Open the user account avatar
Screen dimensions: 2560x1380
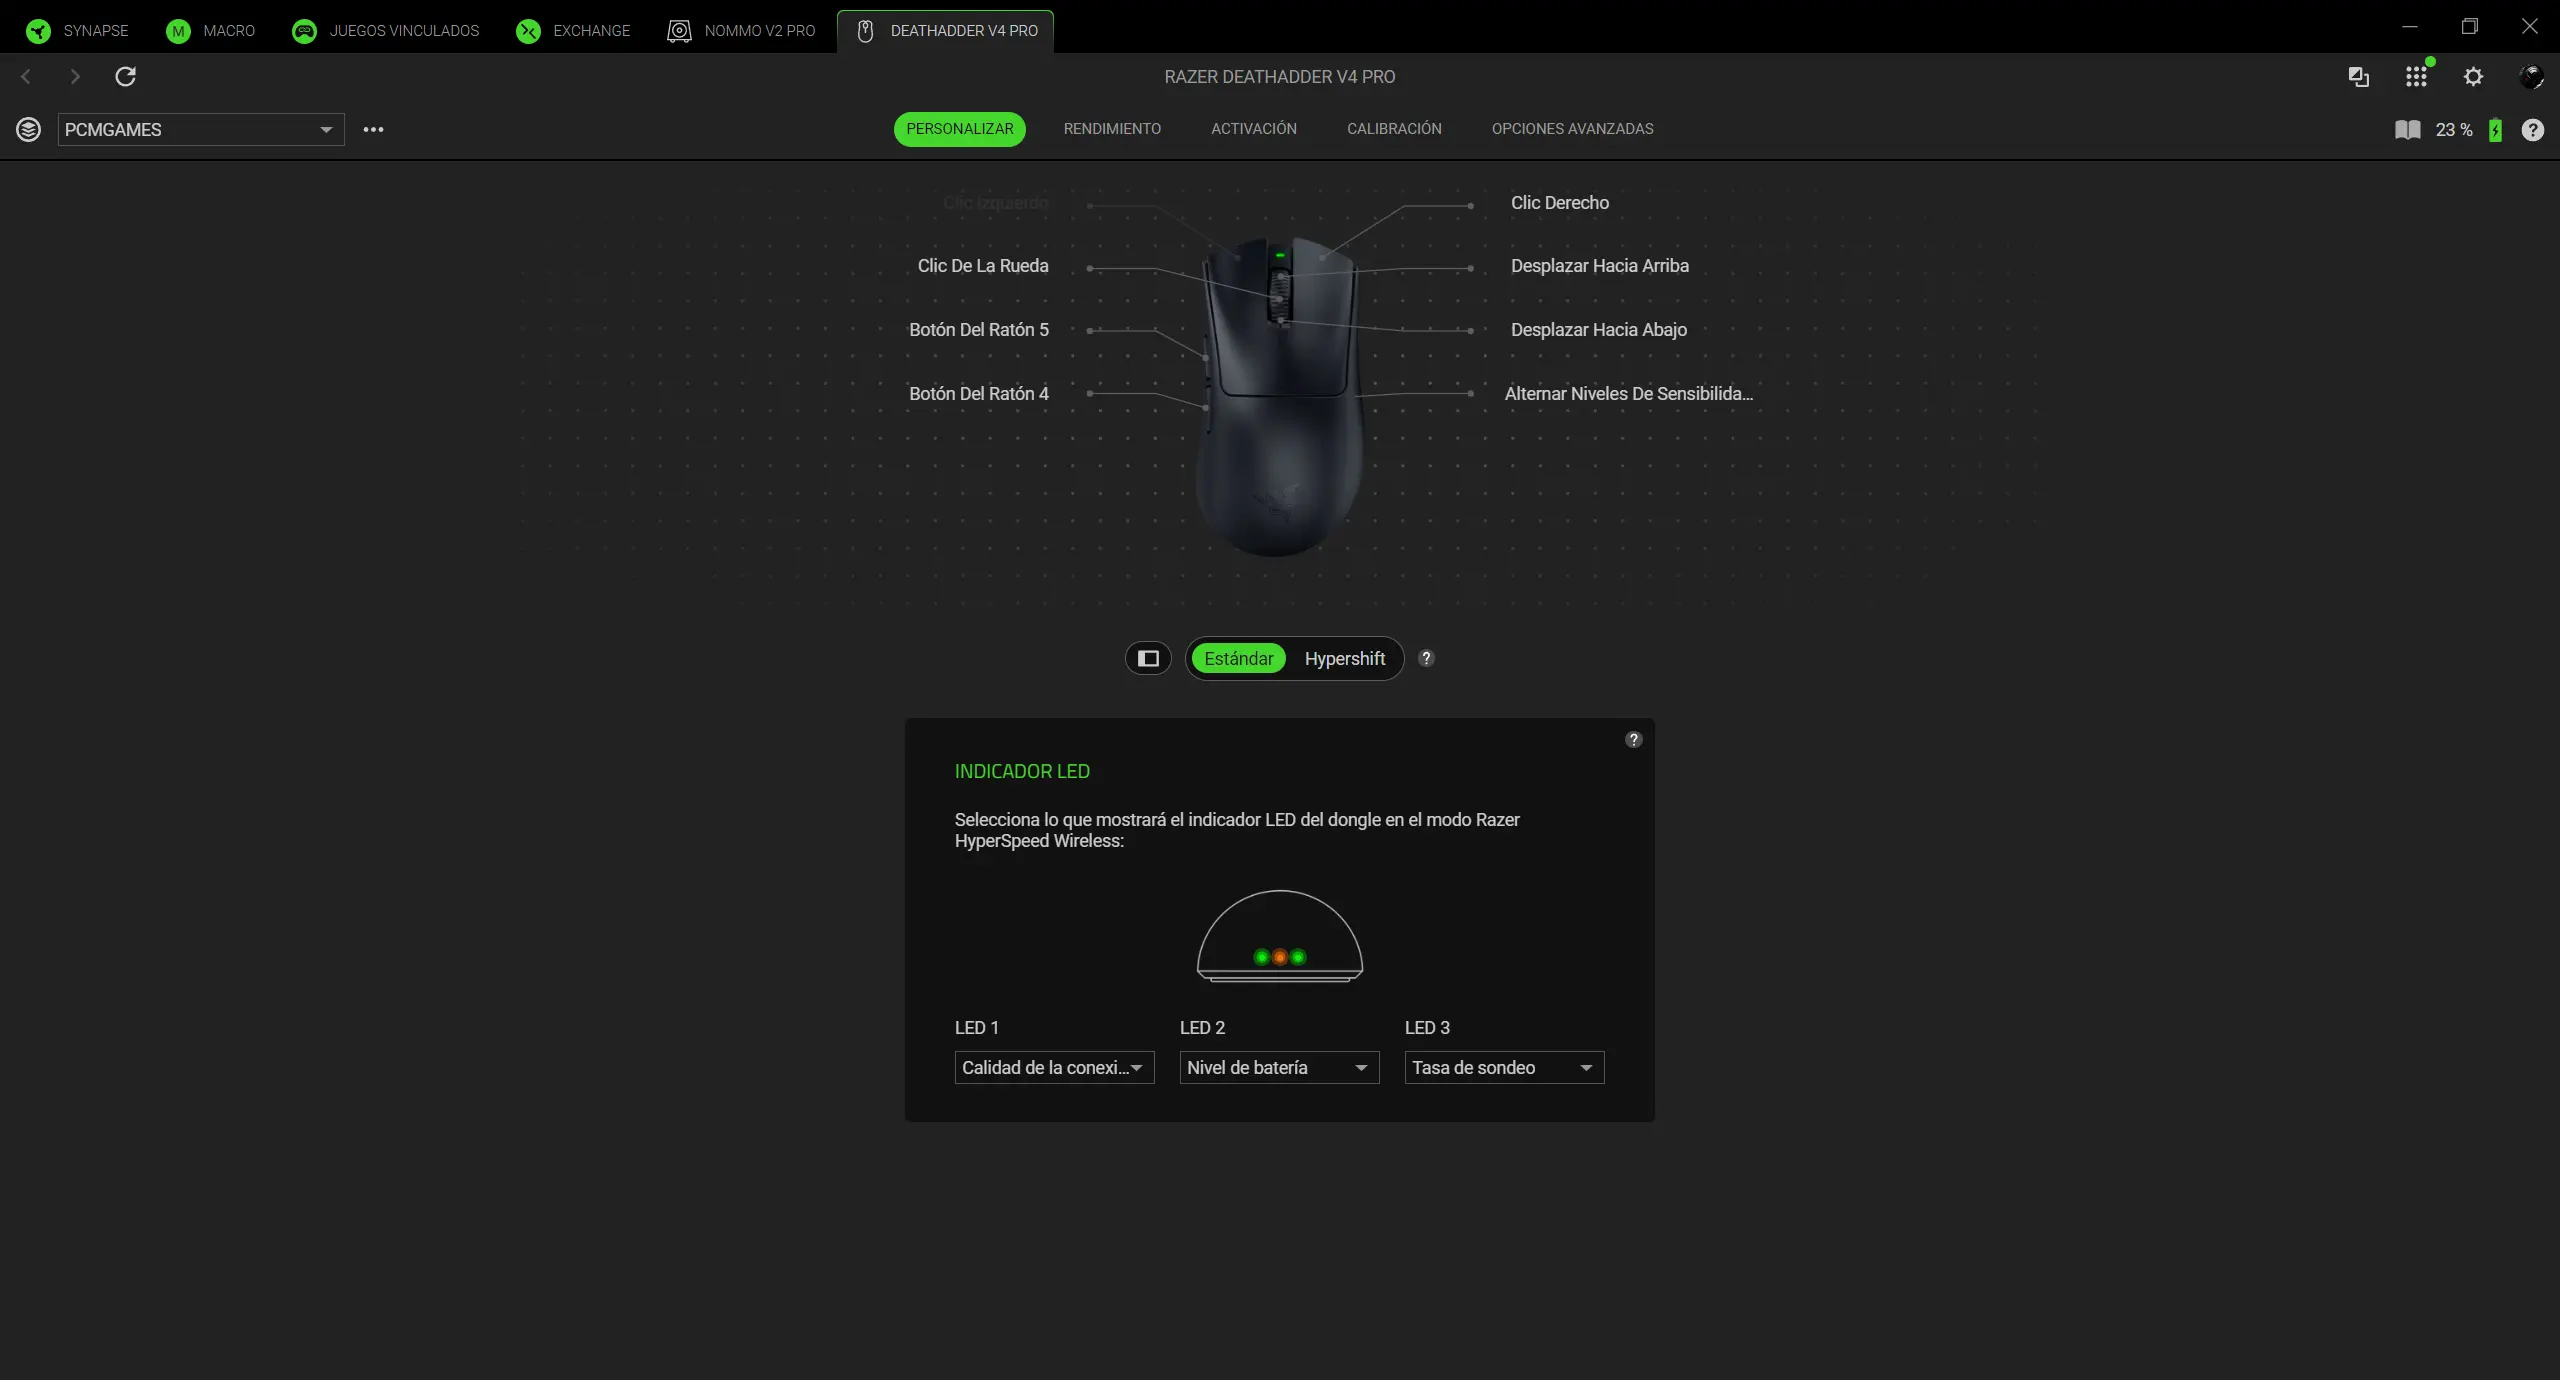2531,76
